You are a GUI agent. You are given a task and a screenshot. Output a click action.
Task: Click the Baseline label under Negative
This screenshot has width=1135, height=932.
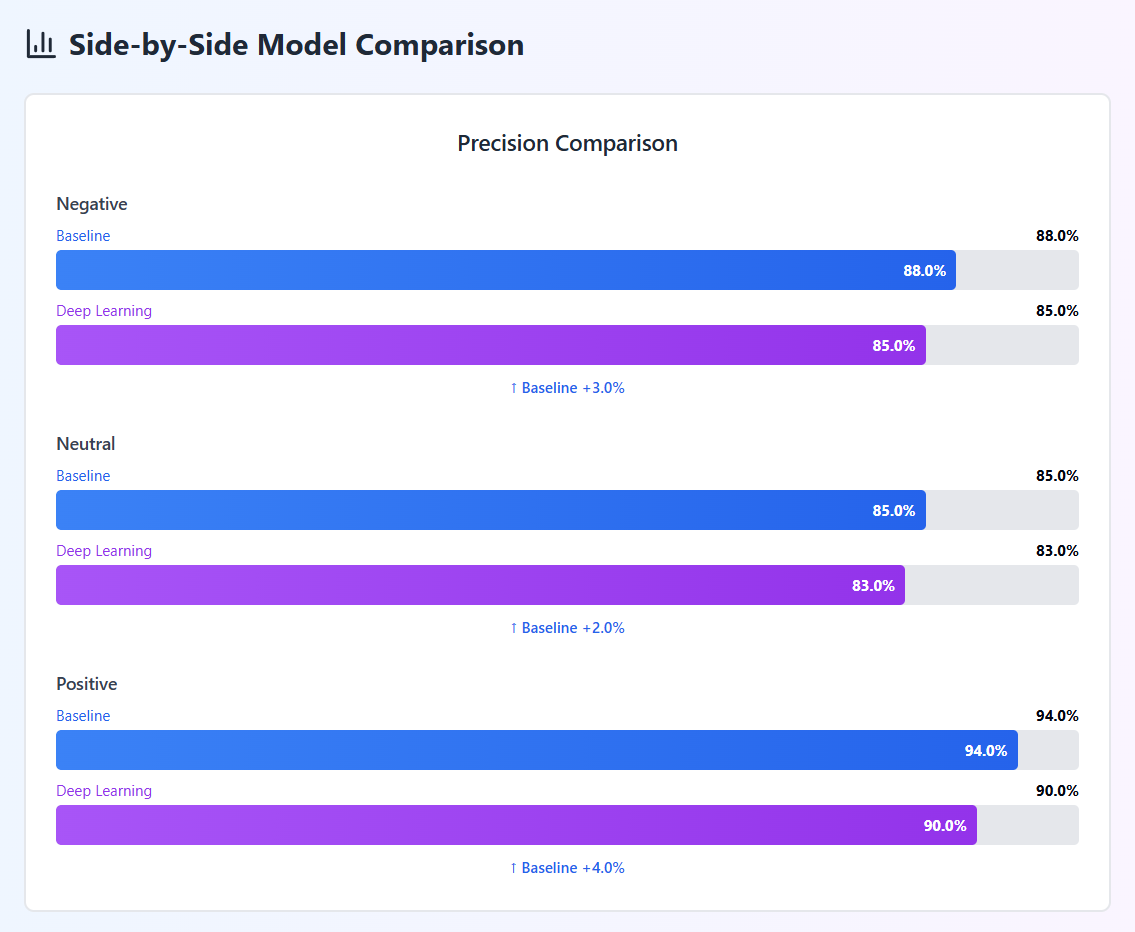(83, 236)
